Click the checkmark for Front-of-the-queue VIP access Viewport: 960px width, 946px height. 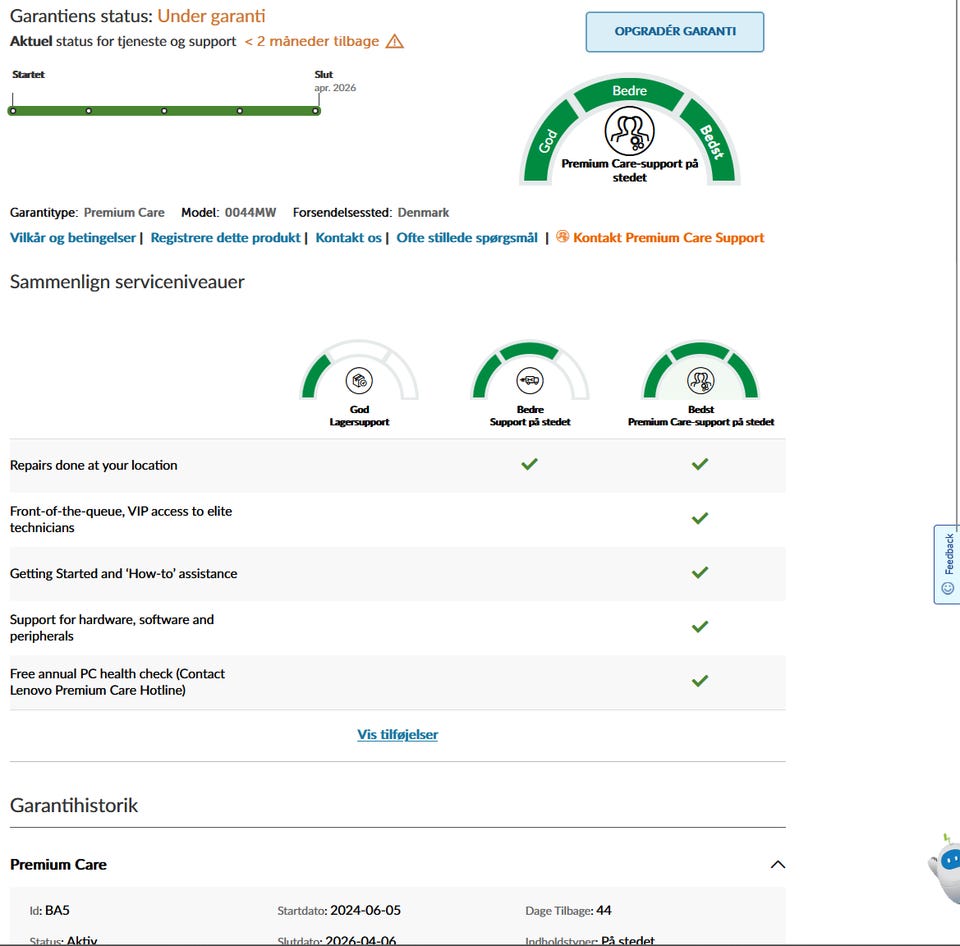(x=700, y=518)
